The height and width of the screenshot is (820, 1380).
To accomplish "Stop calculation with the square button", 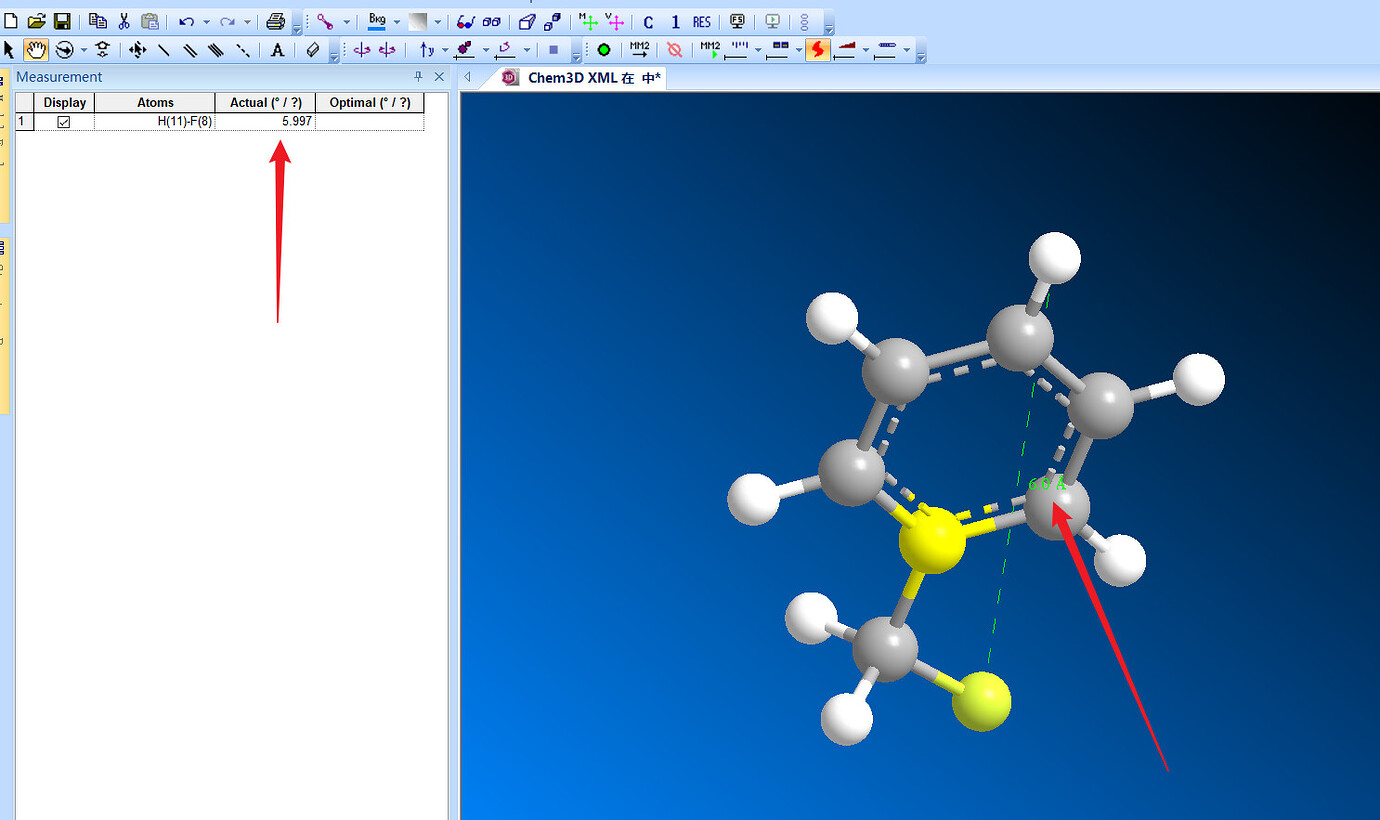I will click(x=553, y=49).
